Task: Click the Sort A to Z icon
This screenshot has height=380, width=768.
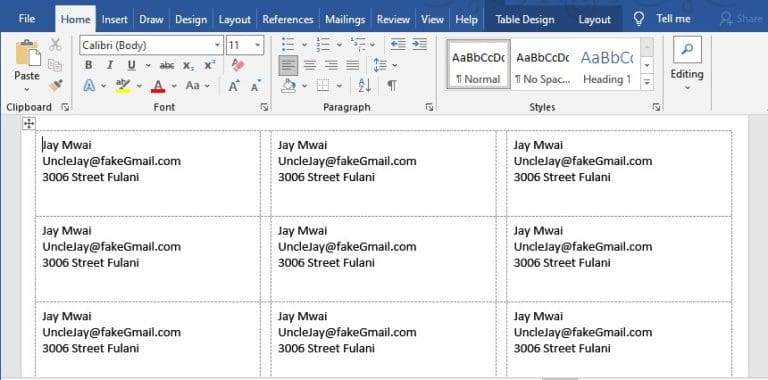Action: click(364, 86)
